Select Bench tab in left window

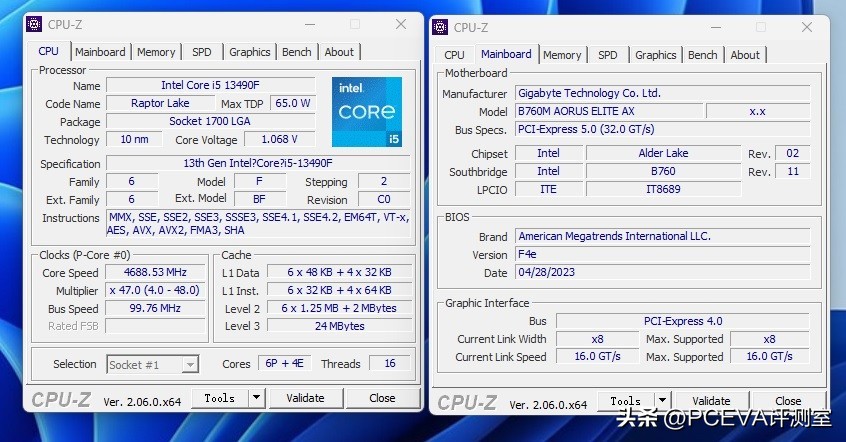pyautogui.click(x=297, y=52)
